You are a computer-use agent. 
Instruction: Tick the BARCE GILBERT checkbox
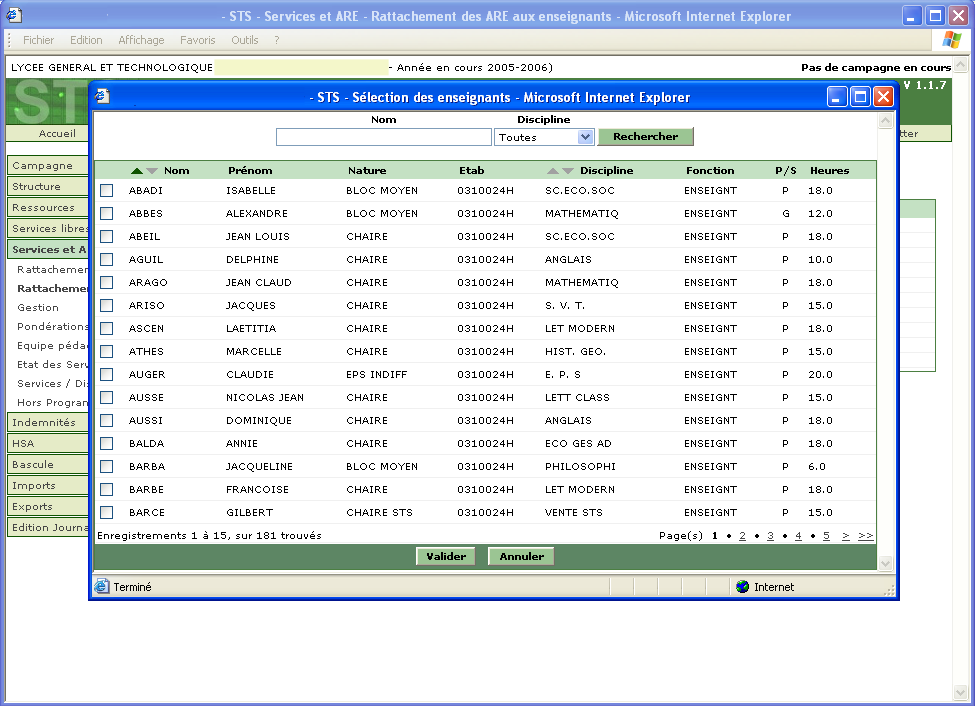point(107,513)
